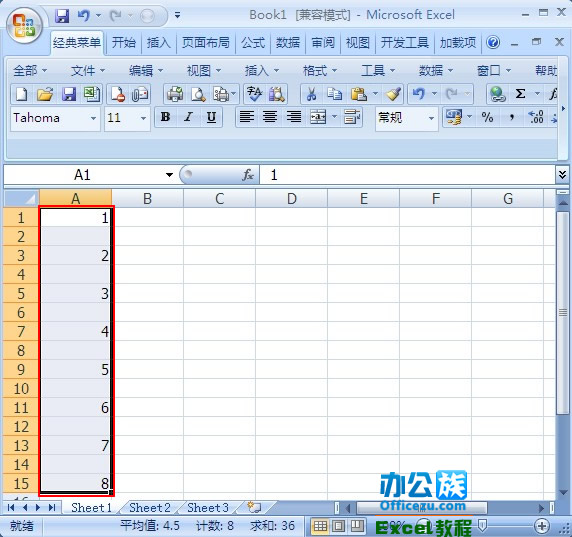The height and width of the screenshot is (537, 572).
Task: Click the Save icon in classic toolbar
Action: tap(69, 94)
